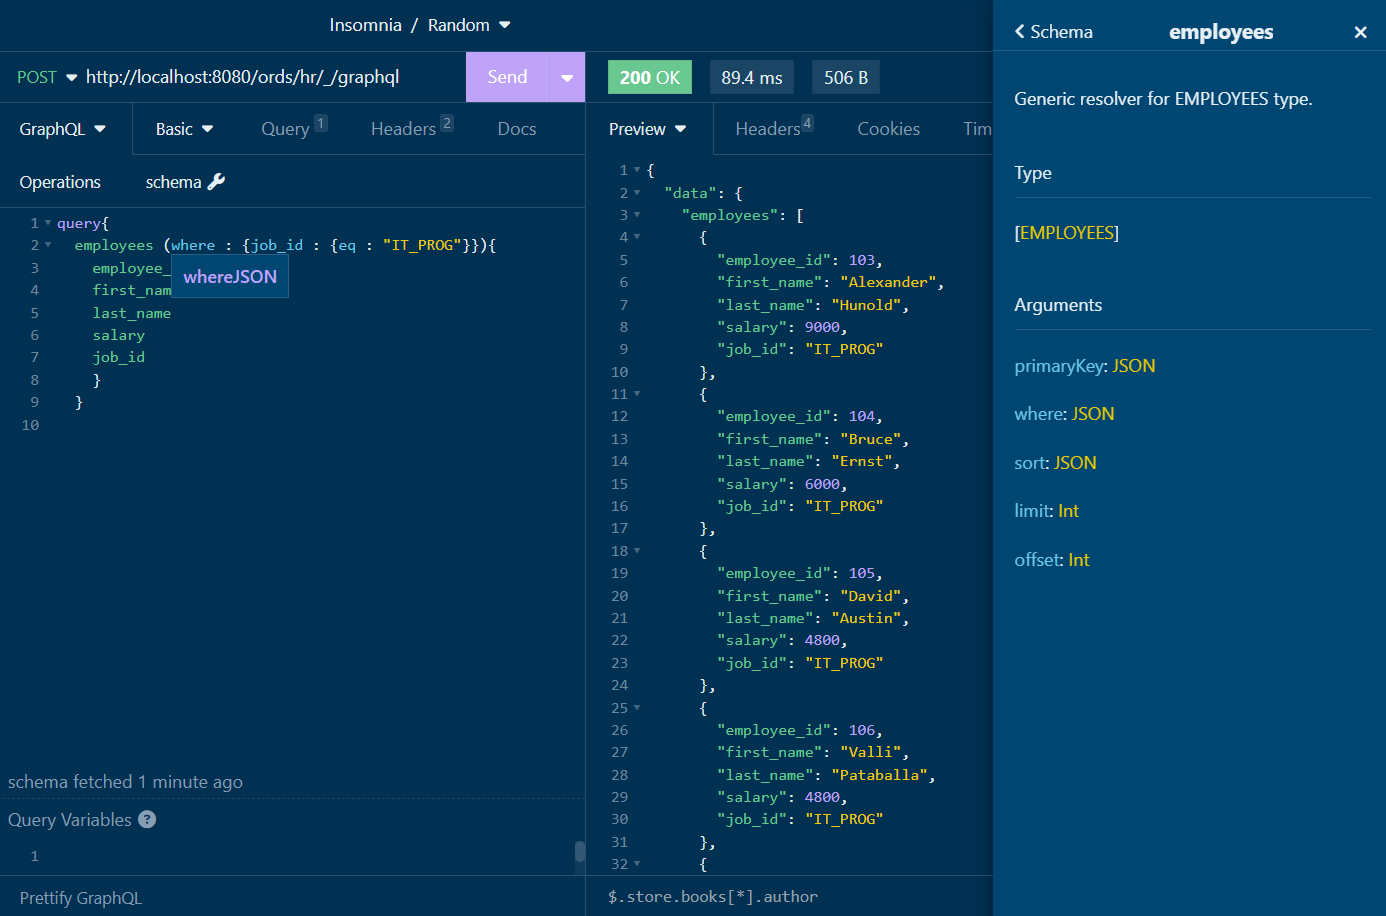Click the "Austin" value in response

(x=866, y=618)
